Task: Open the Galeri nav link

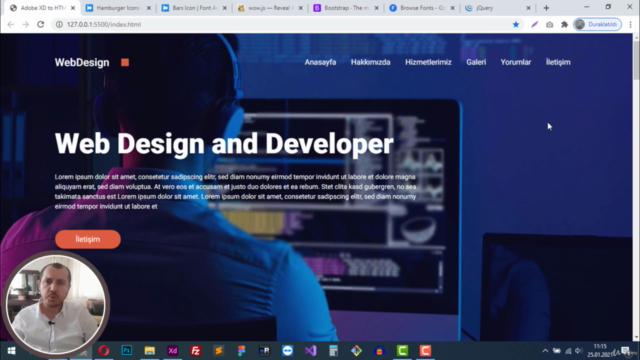Action: [476, 62]
